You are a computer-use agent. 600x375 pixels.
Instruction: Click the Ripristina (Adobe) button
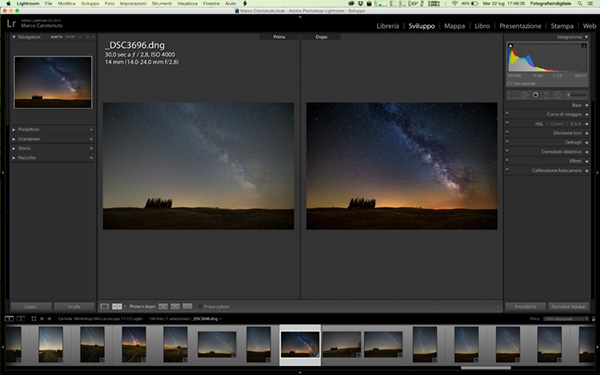click(x=569, y=307)
